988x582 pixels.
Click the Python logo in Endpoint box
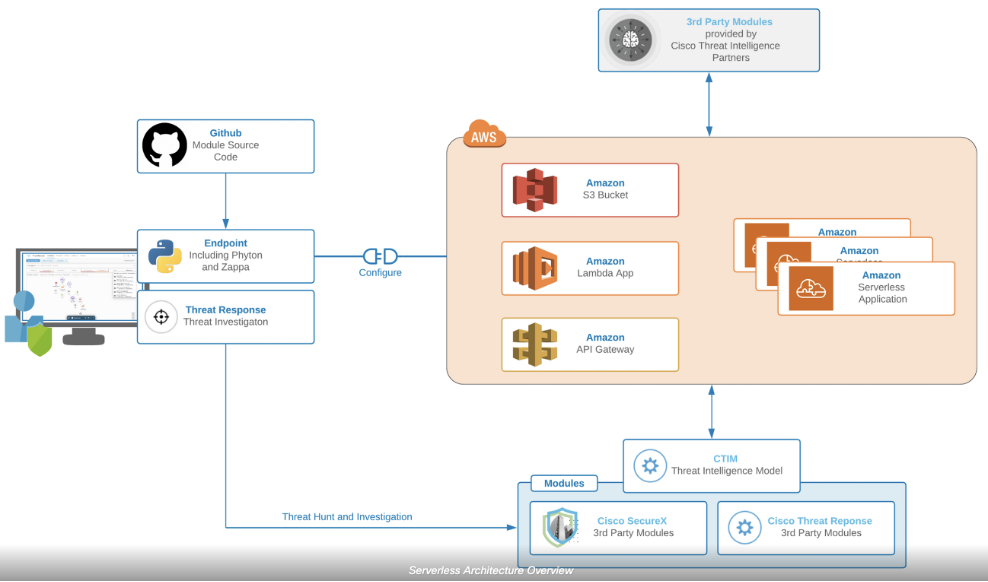(x=165, y=256)
